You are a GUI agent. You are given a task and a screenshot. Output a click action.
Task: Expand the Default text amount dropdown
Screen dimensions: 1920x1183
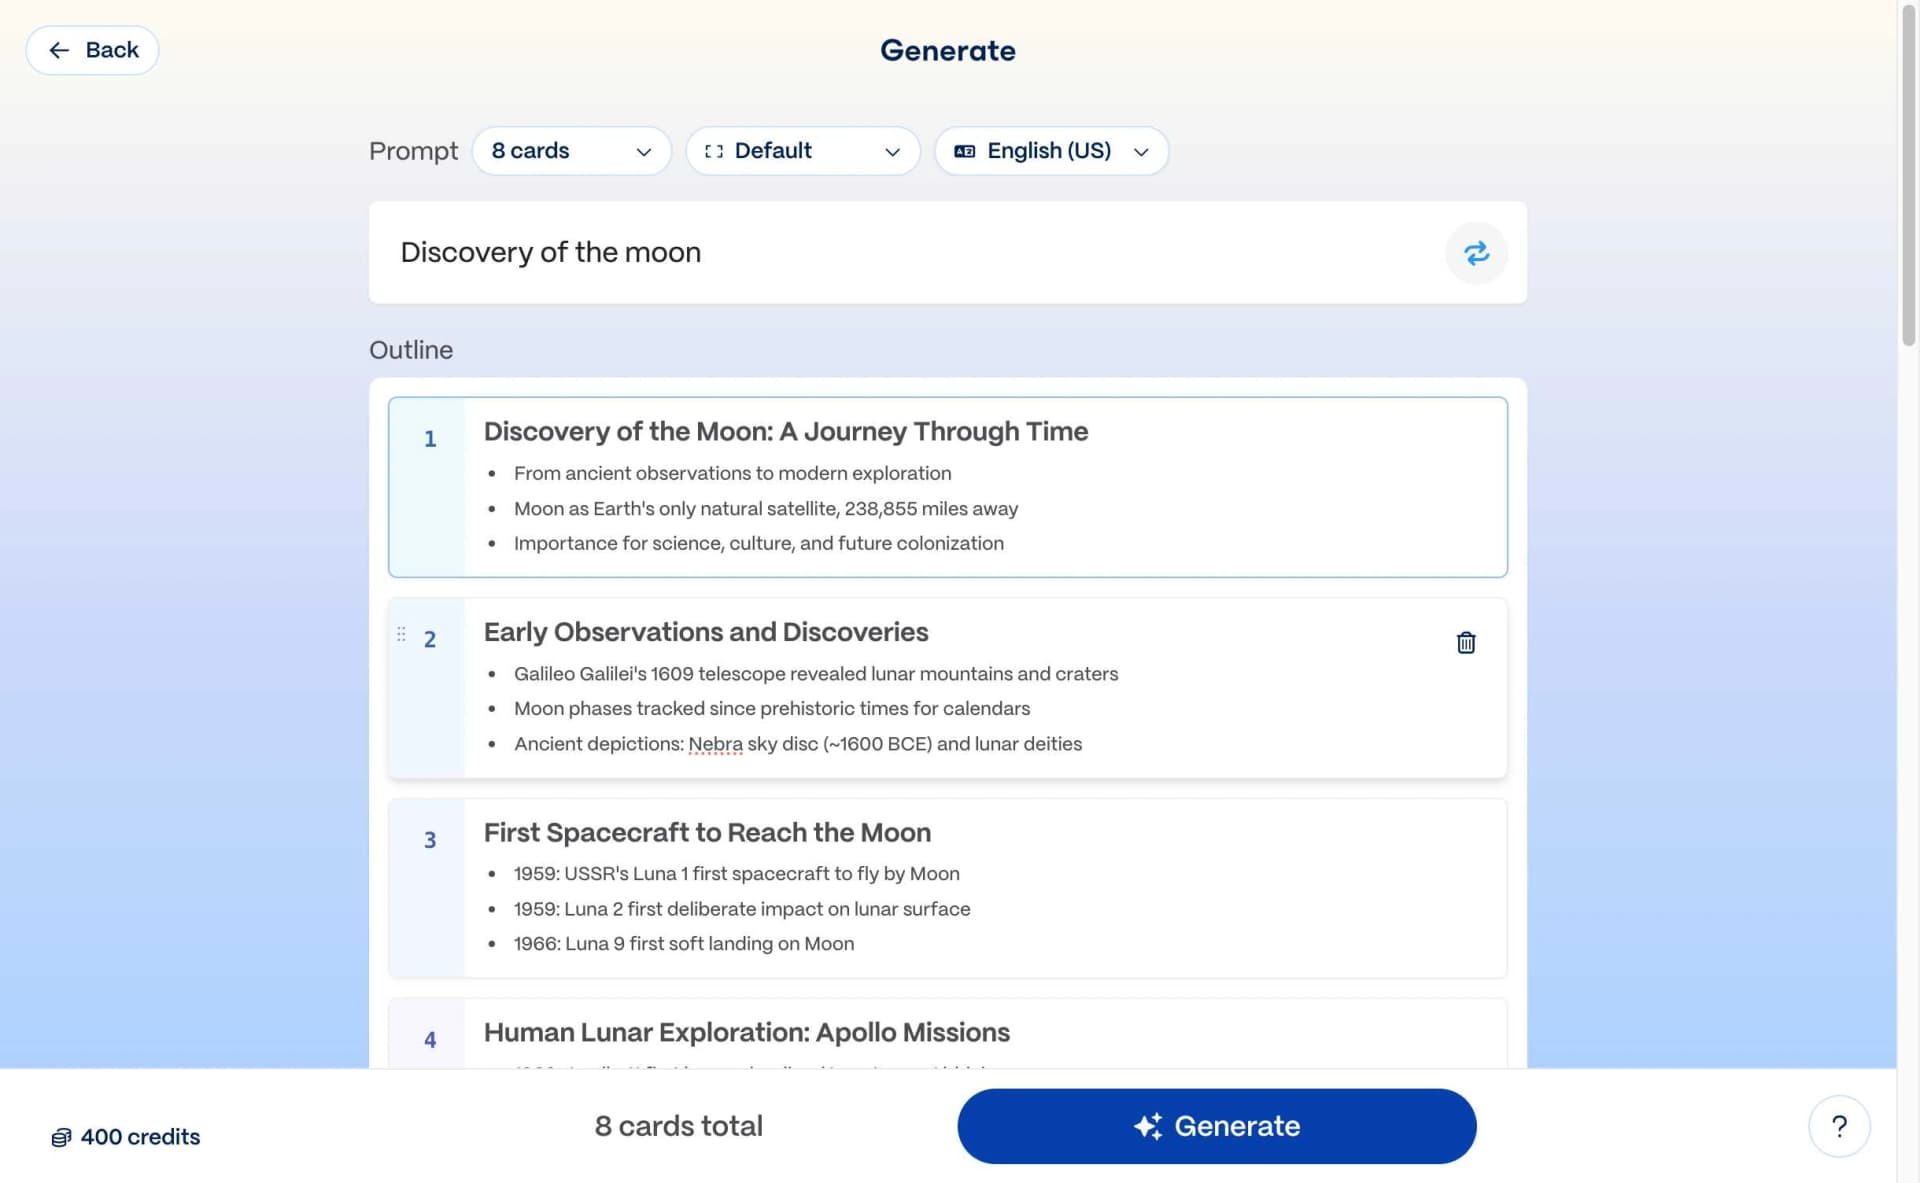point(802,151)
